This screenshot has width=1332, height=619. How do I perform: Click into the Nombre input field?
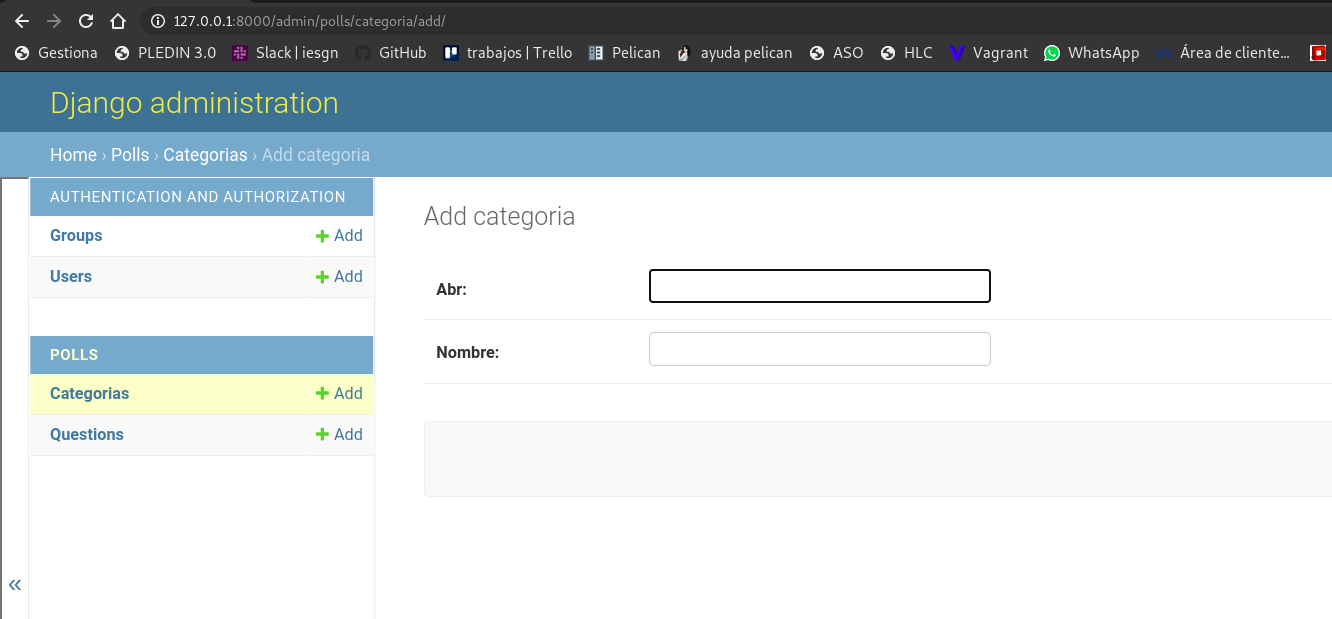[819, 349]
